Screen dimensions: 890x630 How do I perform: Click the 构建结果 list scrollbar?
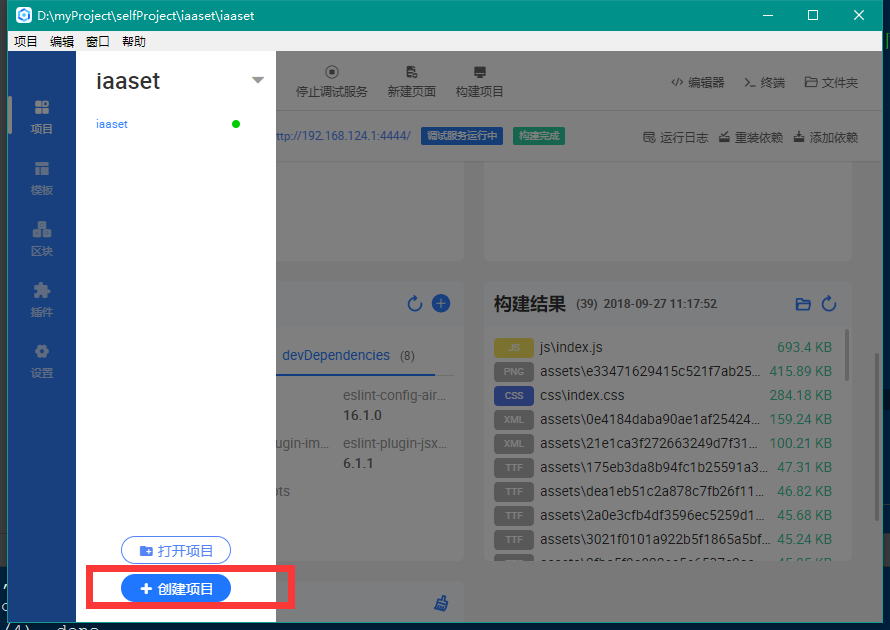847,355
